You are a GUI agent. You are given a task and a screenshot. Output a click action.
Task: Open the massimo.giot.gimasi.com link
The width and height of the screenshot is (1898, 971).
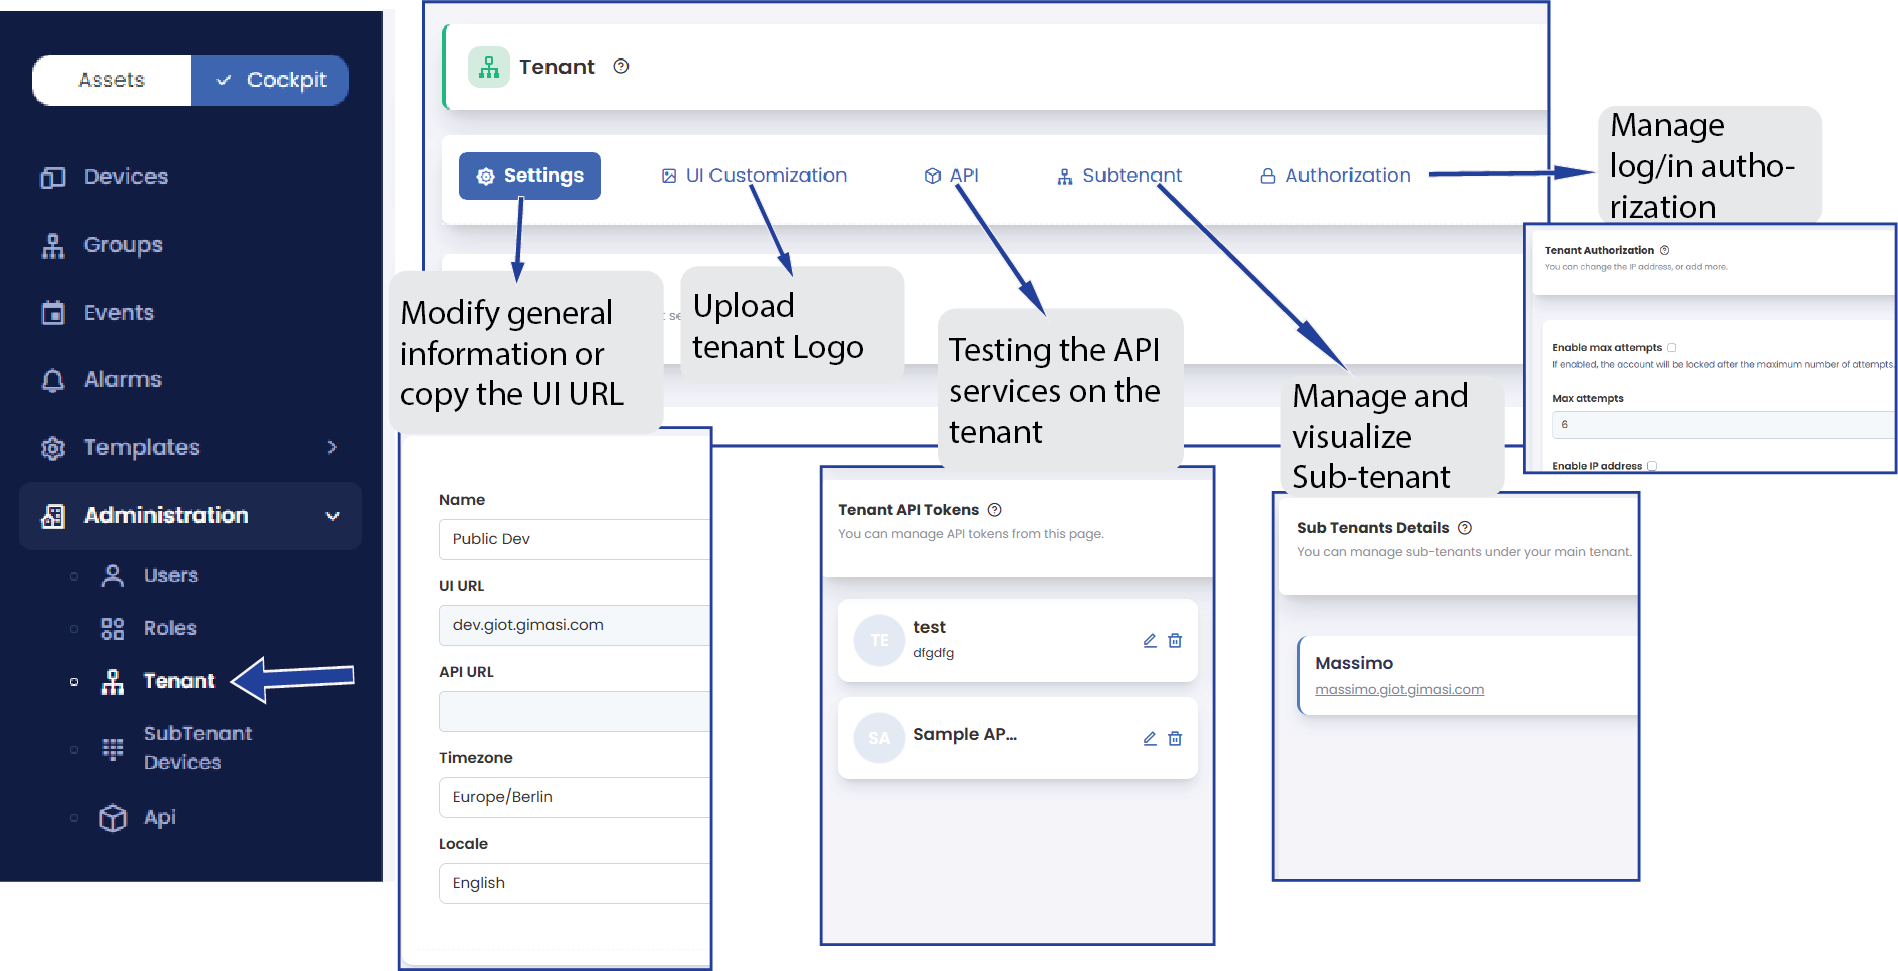pos(1399,690)
